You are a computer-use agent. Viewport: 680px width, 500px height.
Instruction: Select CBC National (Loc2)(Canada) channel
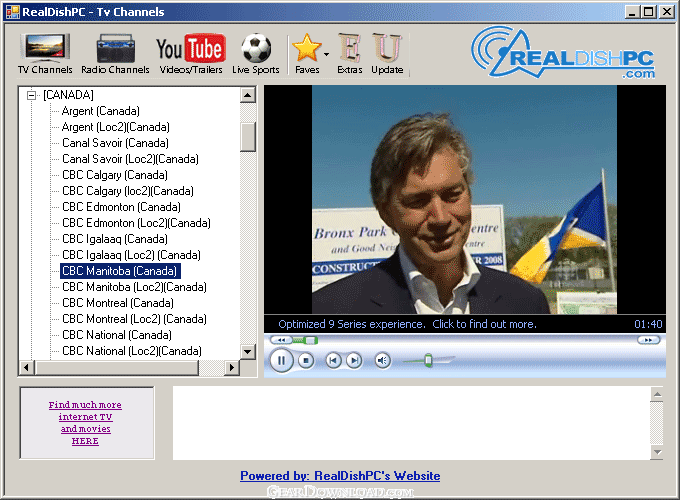132,351
